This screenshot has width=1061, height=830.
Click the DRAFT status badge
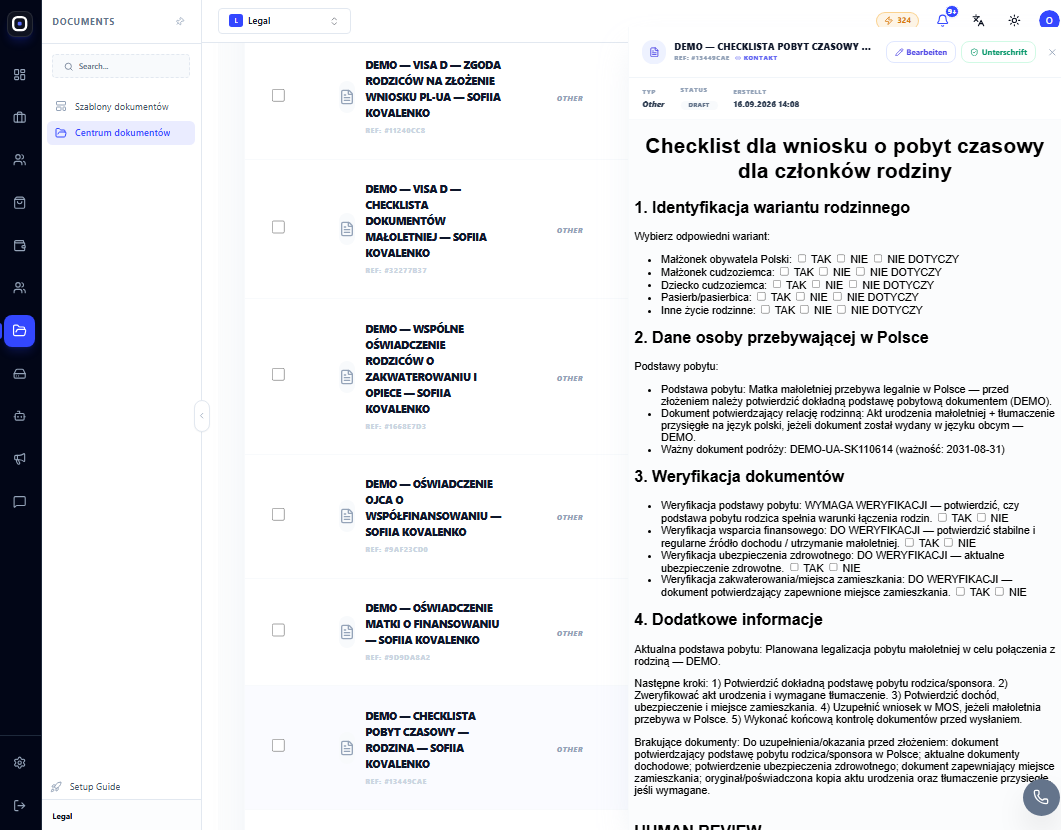tap(699, 105)
